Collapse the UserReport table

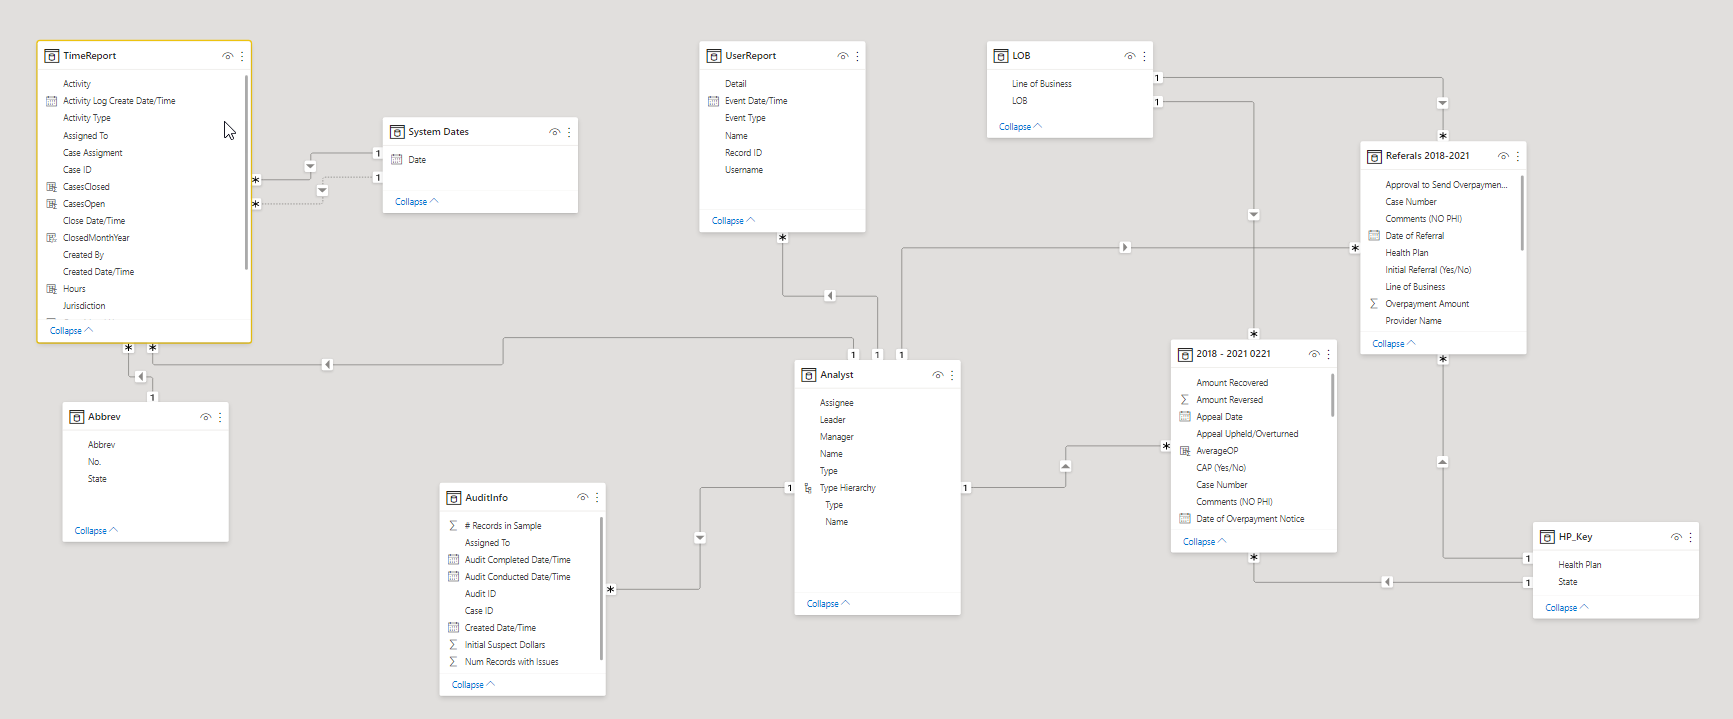pyautogui.click(x=733, y=221)
